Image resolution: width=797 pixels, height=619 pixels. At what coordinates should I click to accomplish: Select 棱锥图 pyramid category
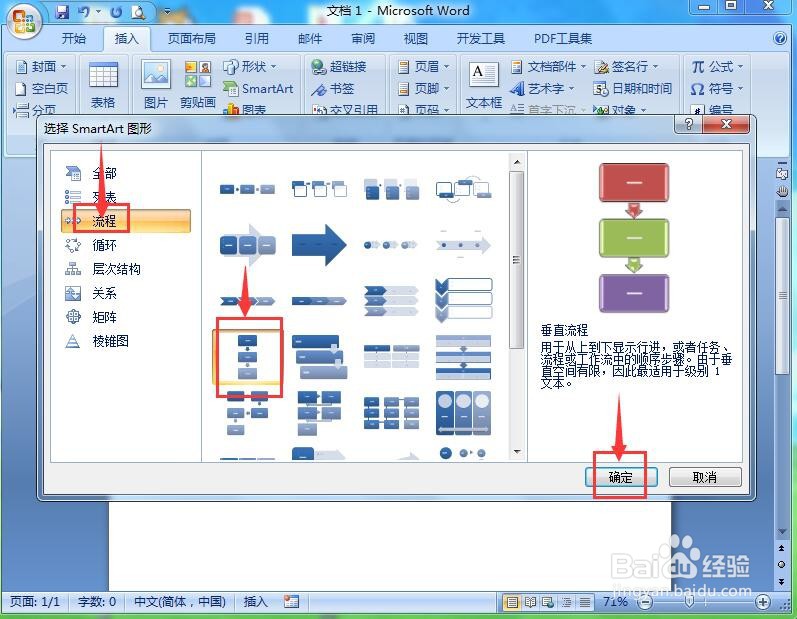pos(126,341)
